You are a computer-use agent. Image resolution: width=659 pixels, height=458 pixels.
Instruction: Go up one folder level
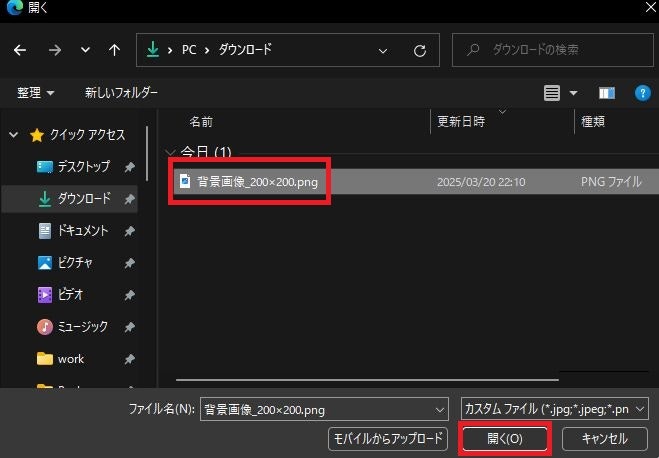(x=114, y=50)
